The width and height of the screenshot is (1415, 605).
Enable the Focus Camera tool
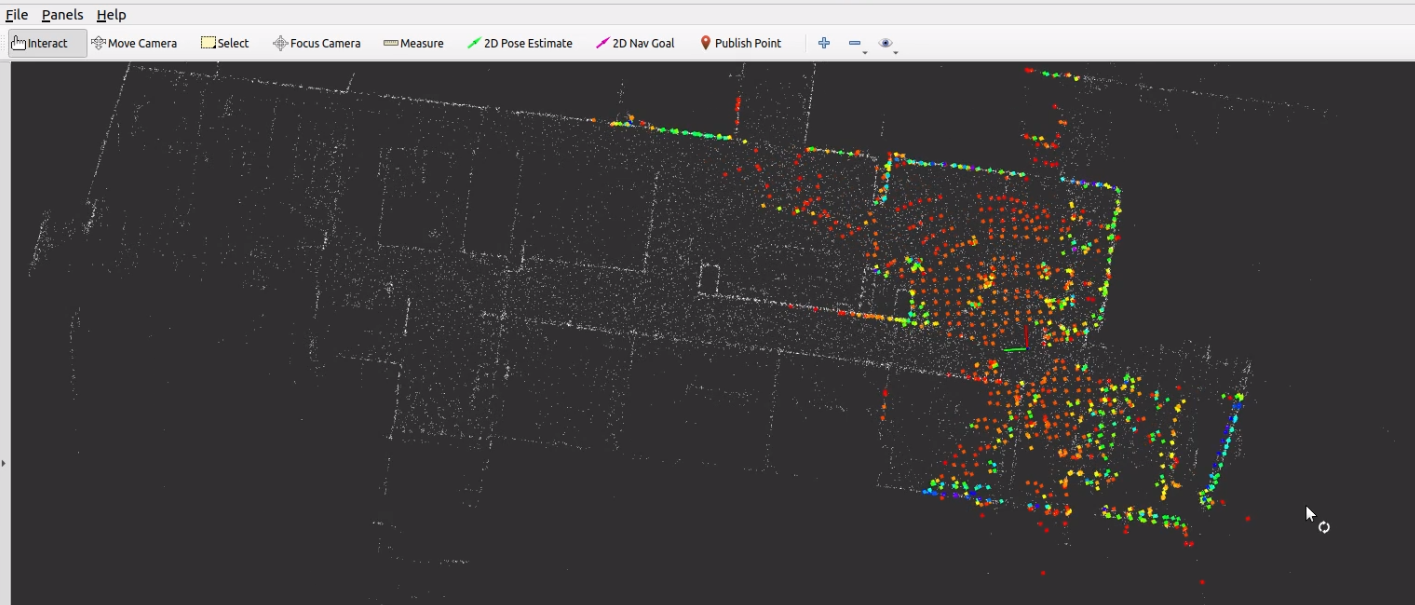(x=317, y=43)
